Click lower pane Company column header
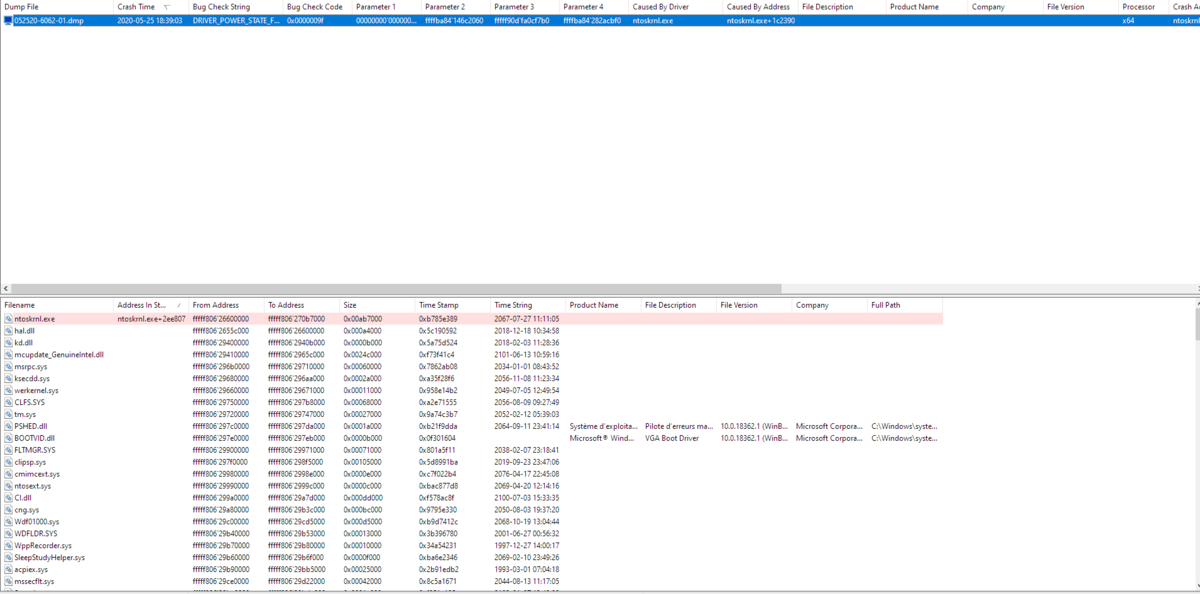1200x594 pixels. pos(830,305)
